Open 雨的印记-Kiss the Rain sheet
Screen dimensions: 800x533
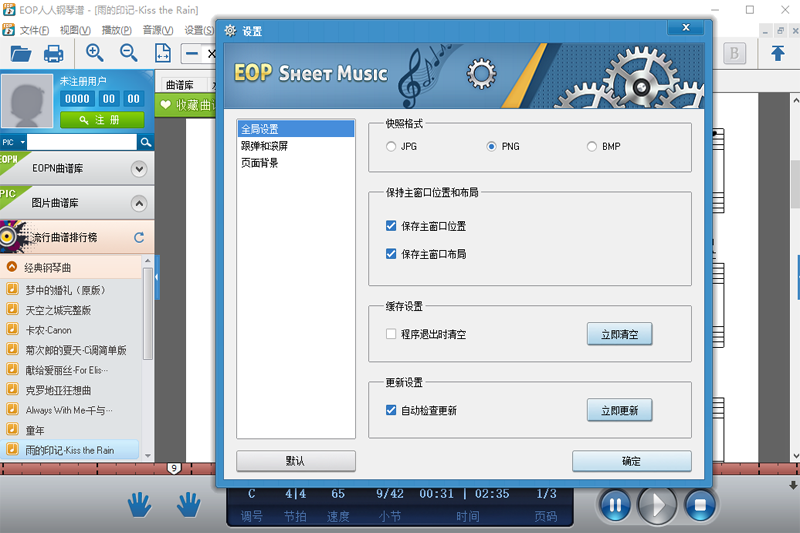(70, 450)
